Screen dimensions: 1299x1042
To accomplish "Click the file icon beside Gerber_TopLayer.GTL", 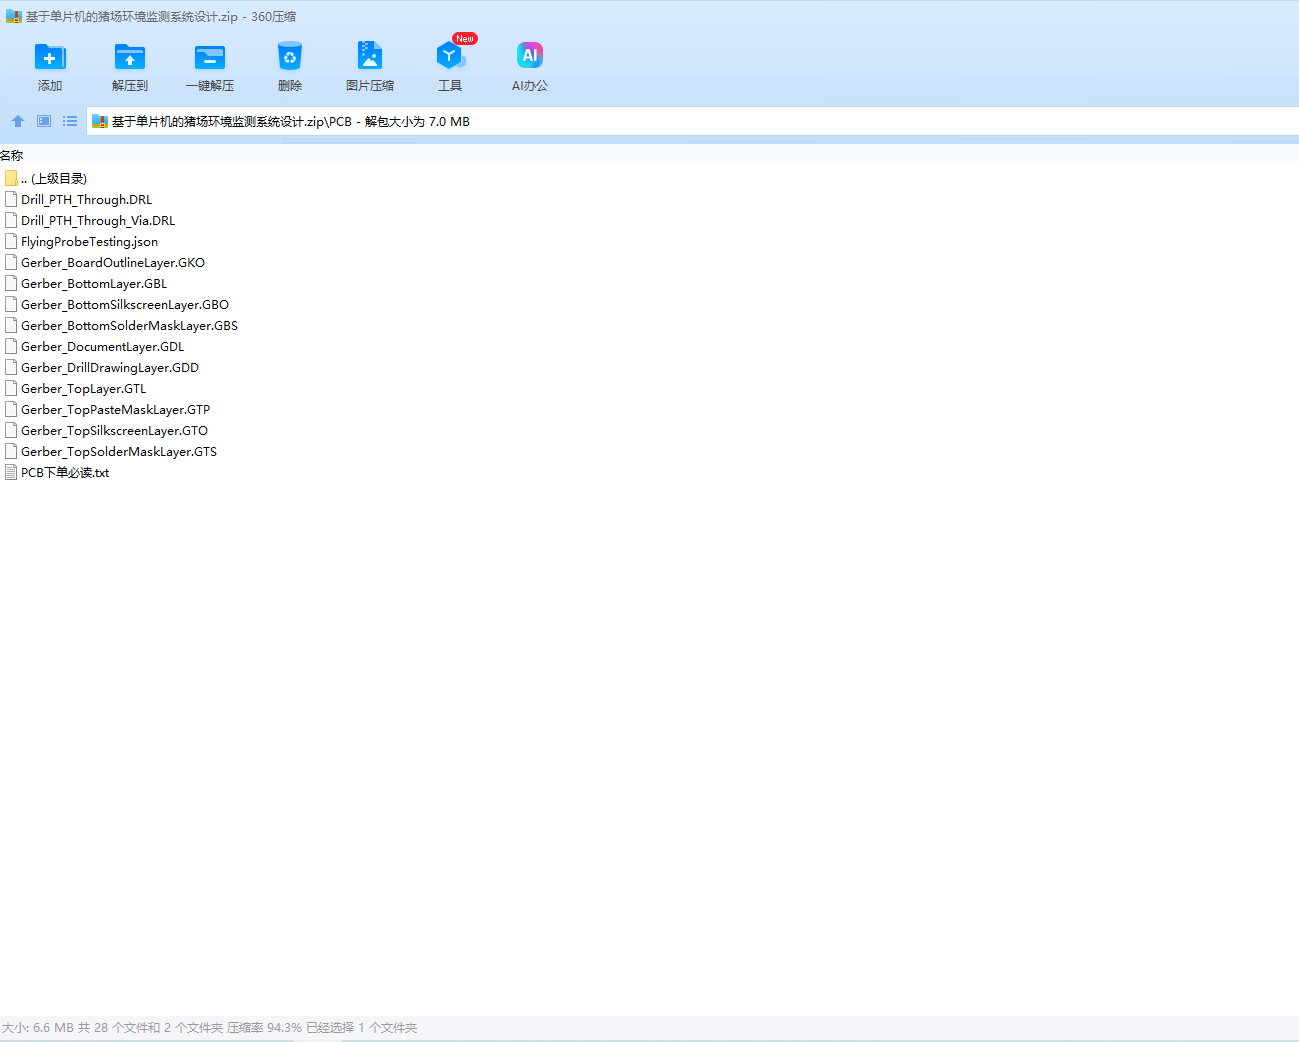I will point(11,389).
